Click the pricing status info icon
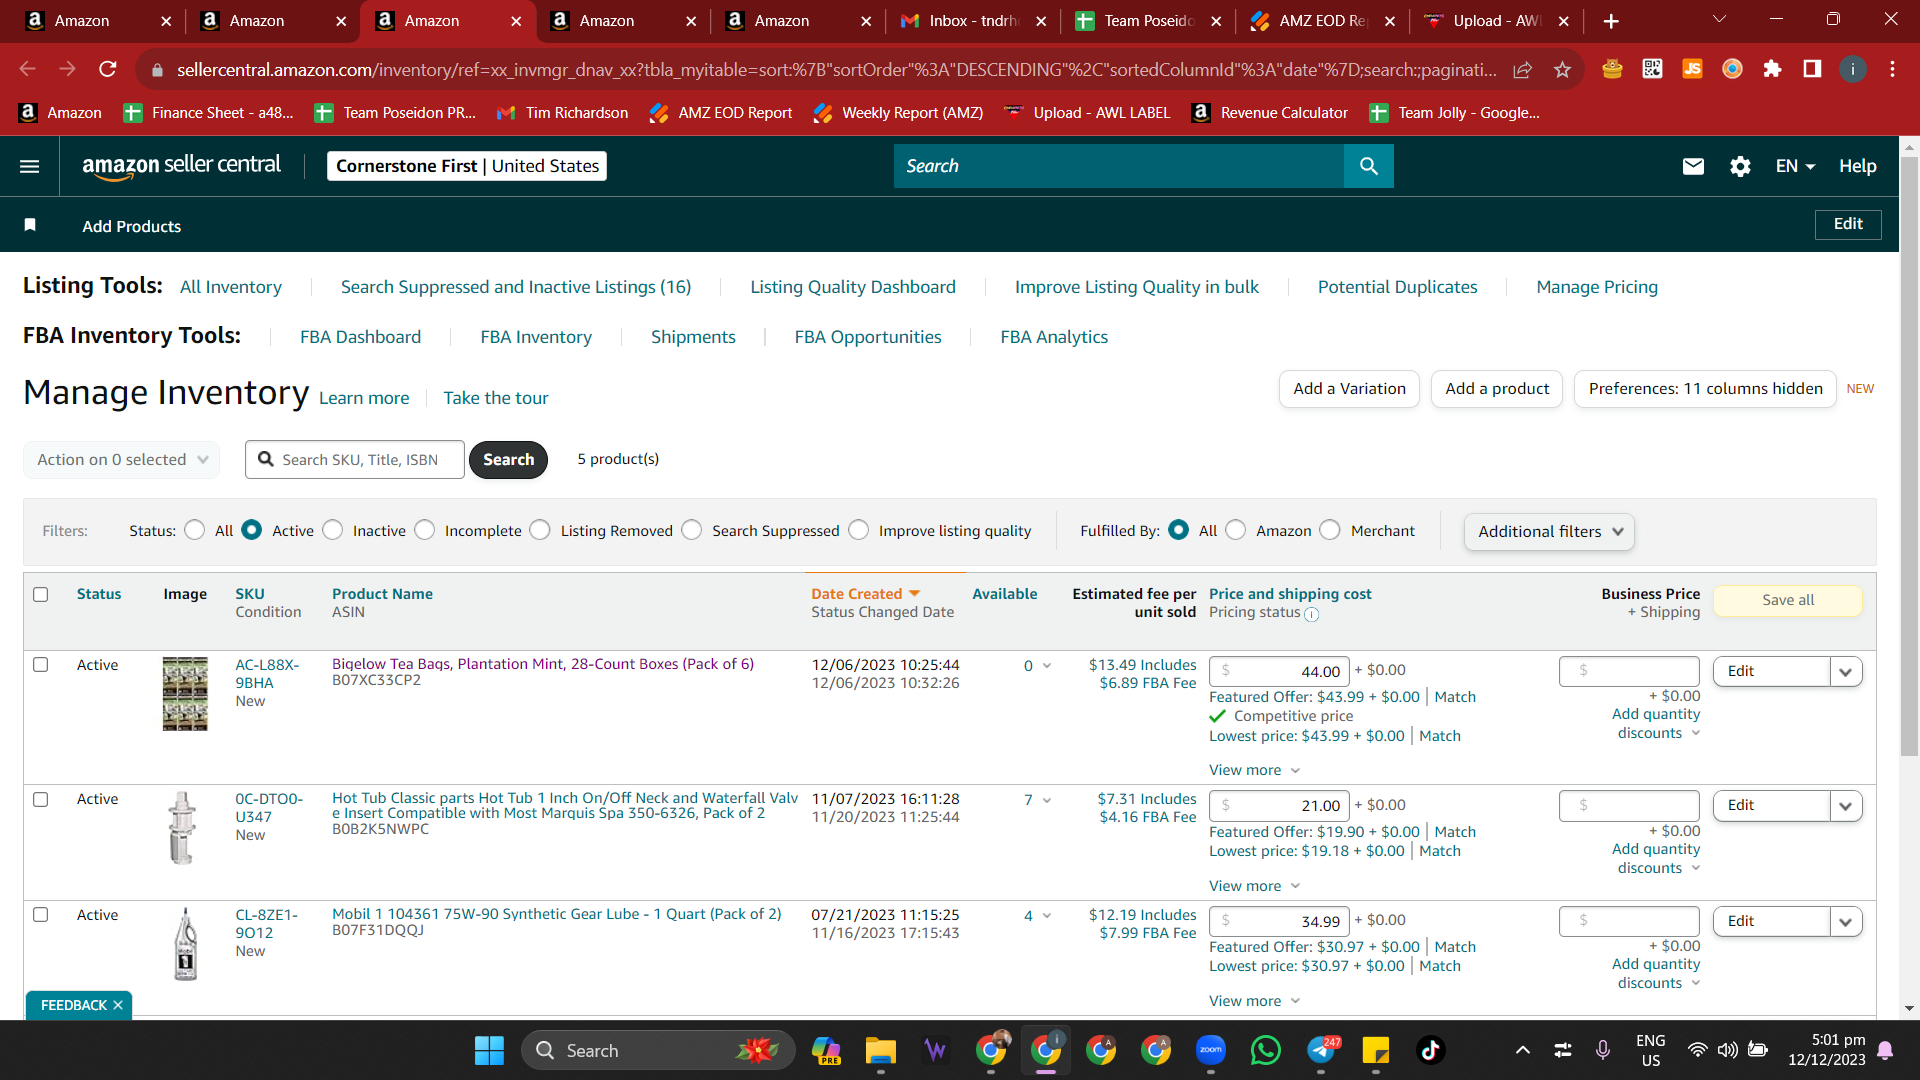The height and width of the screenshot is (1080, 1920). [x=1312, y=614]
